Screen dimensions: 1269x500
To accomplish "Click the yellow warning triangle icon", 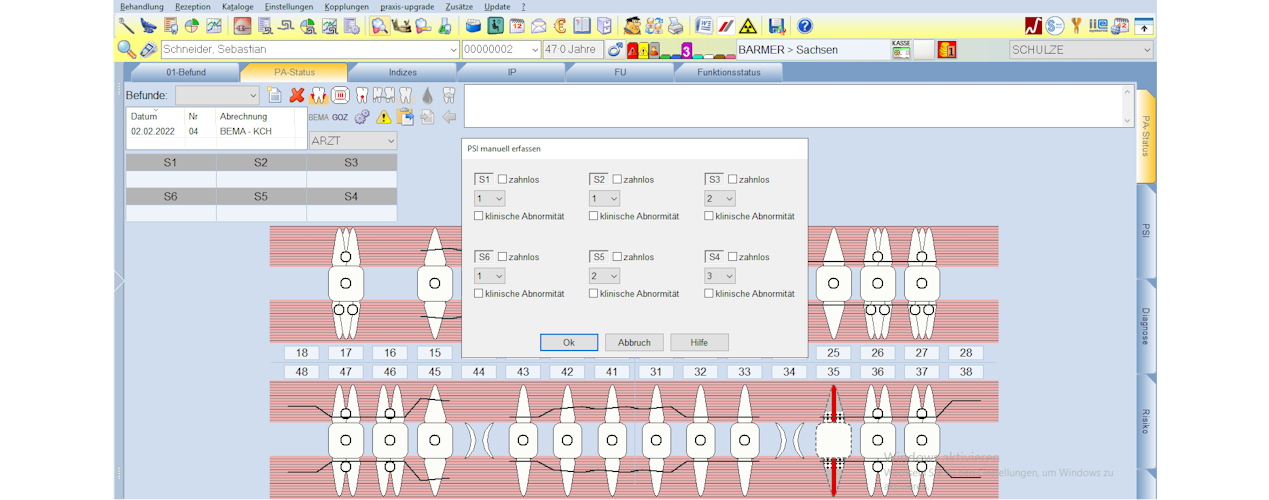I will click(x=384, y=117).
